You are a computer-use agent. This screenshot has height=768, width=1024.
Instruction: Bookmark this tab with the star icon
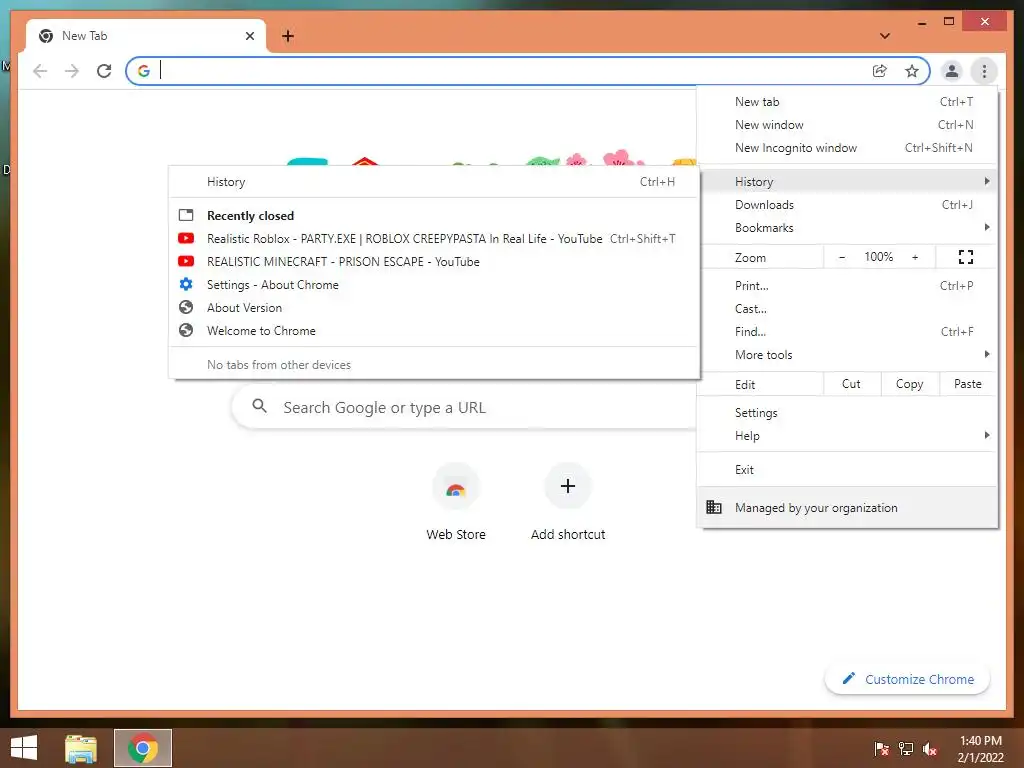point(912,71)
